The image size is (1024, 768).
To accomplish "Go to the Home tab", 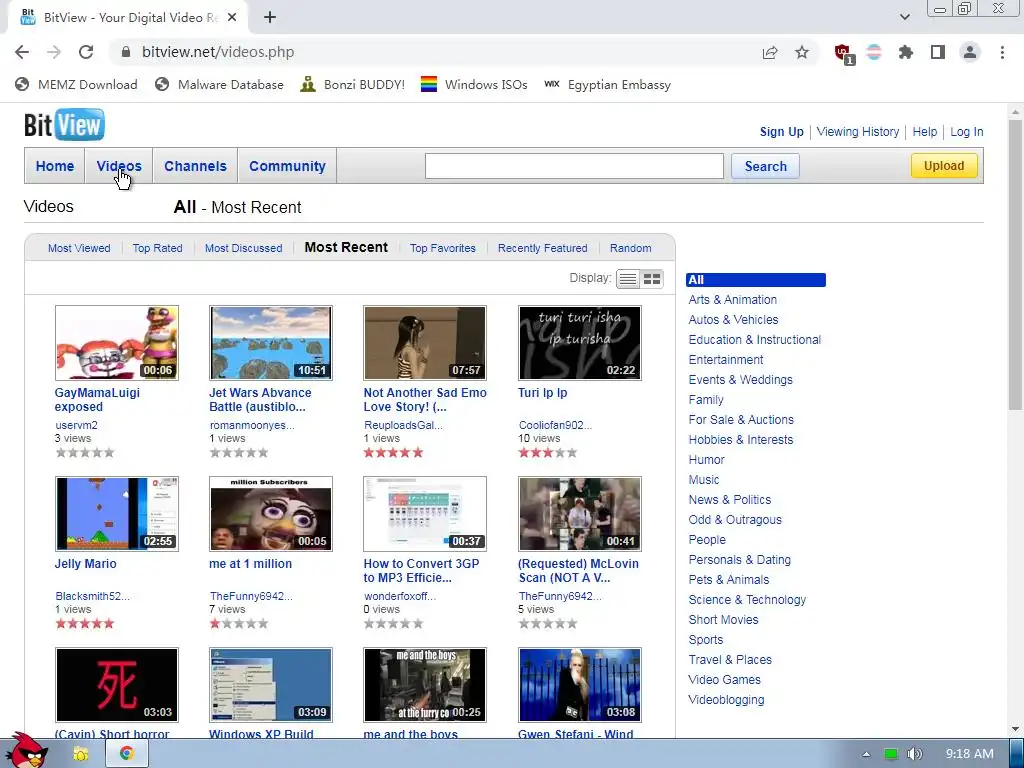I will pos(55,166).
